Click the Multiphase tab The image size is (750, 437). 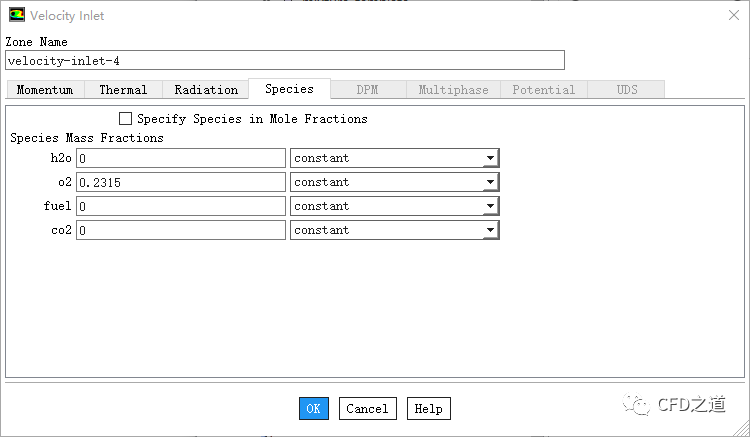click(453, 90)
